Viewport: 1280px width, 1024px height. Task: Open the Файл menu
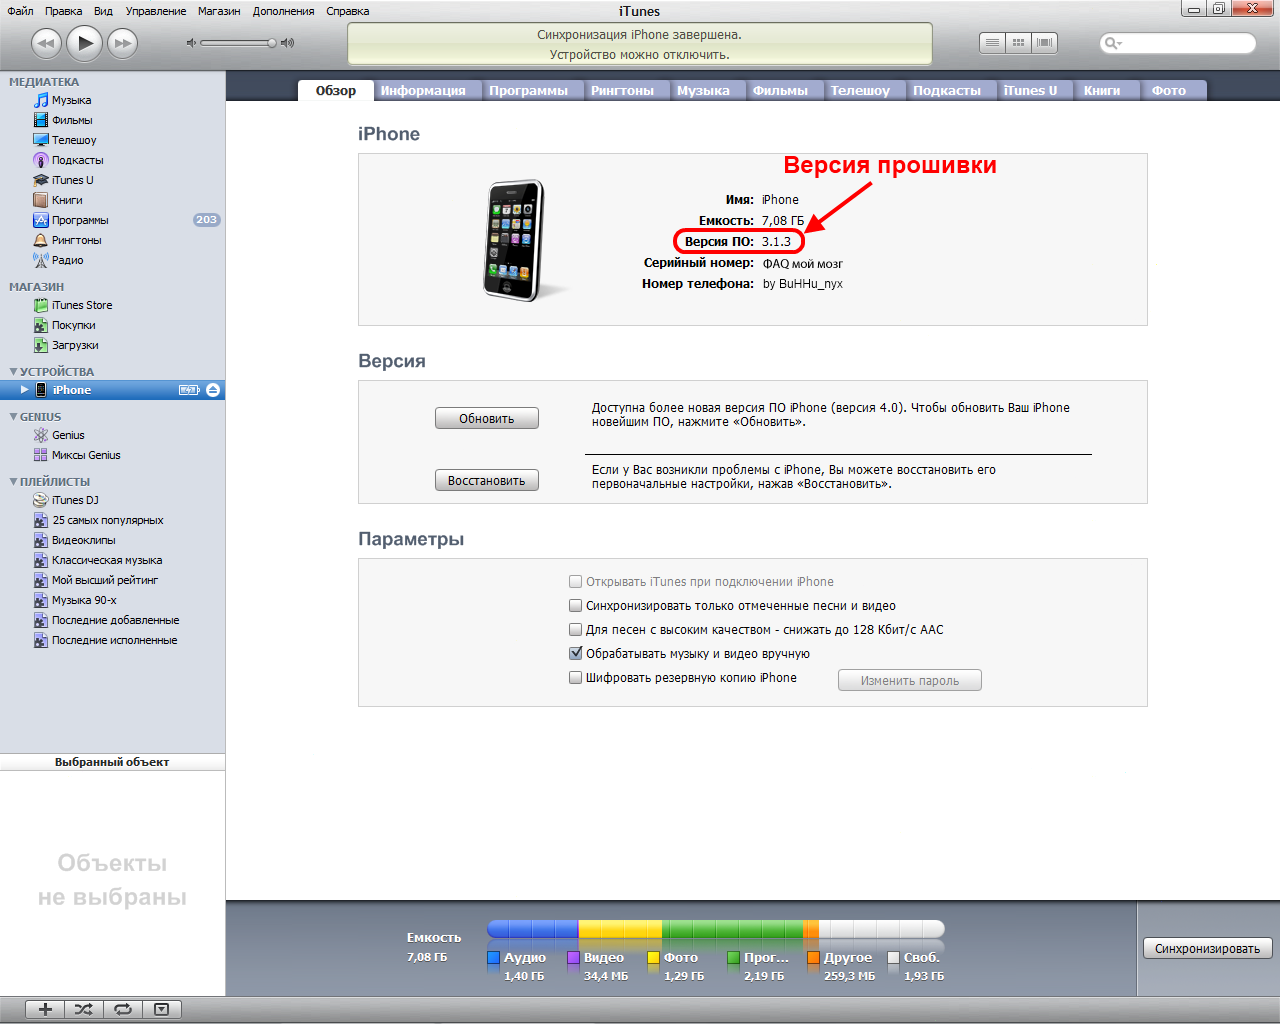pyautogui.click(x=20, y=11)
